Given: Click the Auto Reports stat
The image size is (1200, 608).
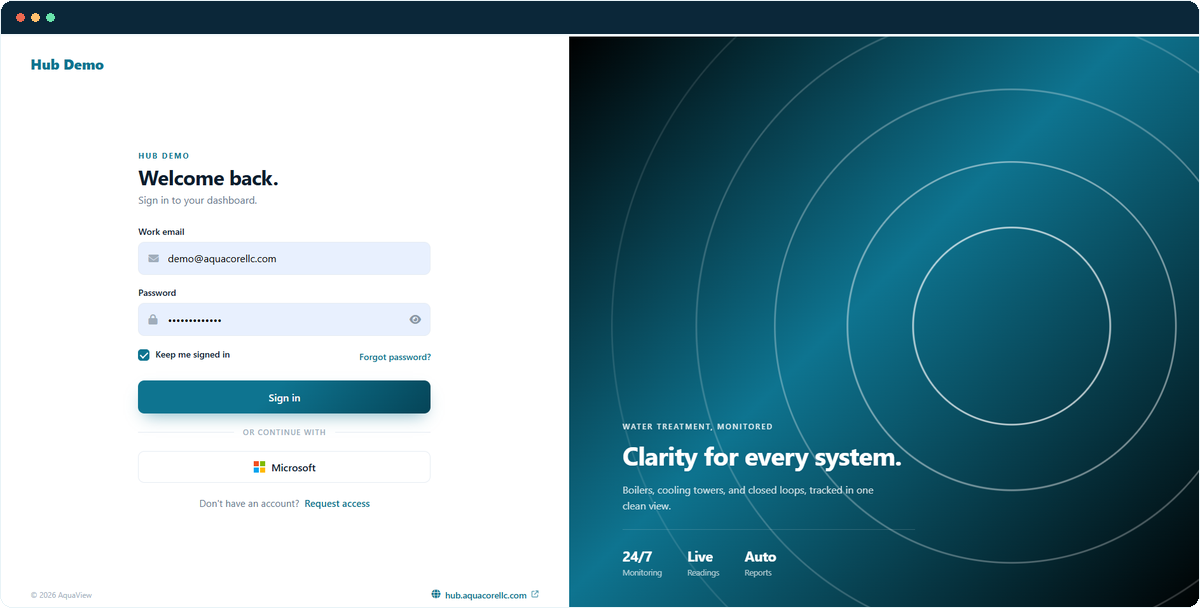Looking at the screenshot, I should (x=760, y=563).
